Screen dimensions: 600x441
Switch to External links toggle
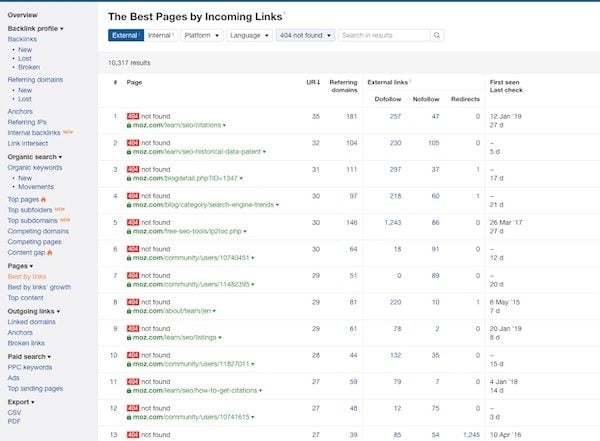tap(125, 35)
